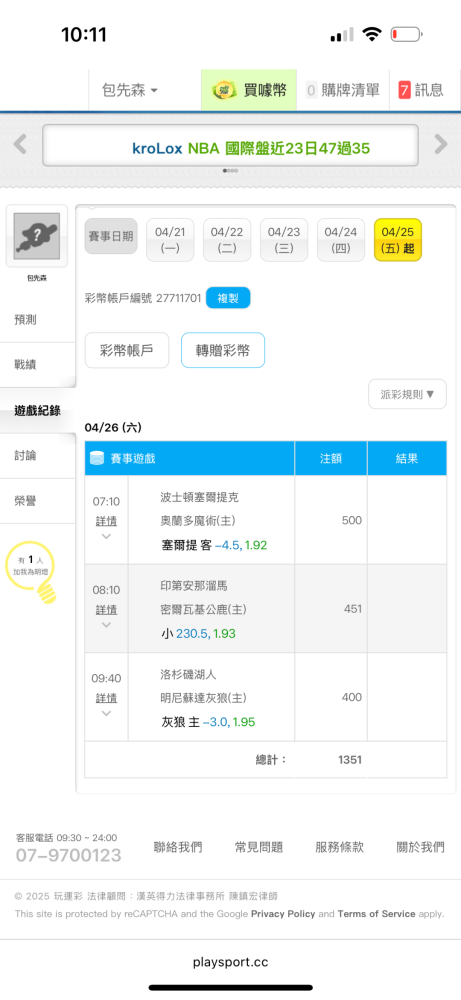Expand the 派彩規則 dropdown
Image resolution: width=461 pixels, height=1000 pixels.
[407, 394]
